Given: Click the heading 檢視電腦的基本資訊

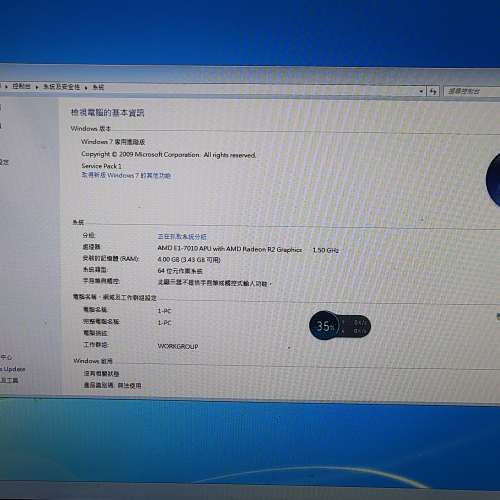Looking at the screenshot, I should pos(107,113).
